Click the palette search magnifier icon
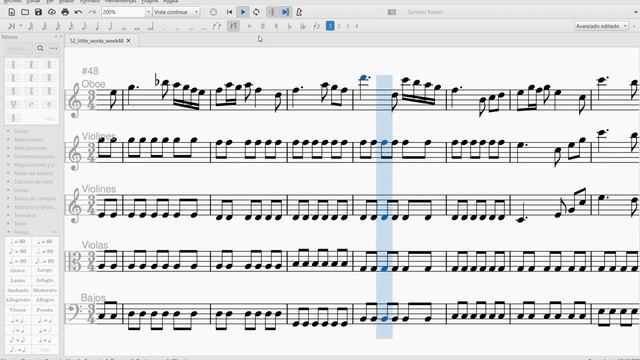The image size is (640, 360). click(40, 49)
